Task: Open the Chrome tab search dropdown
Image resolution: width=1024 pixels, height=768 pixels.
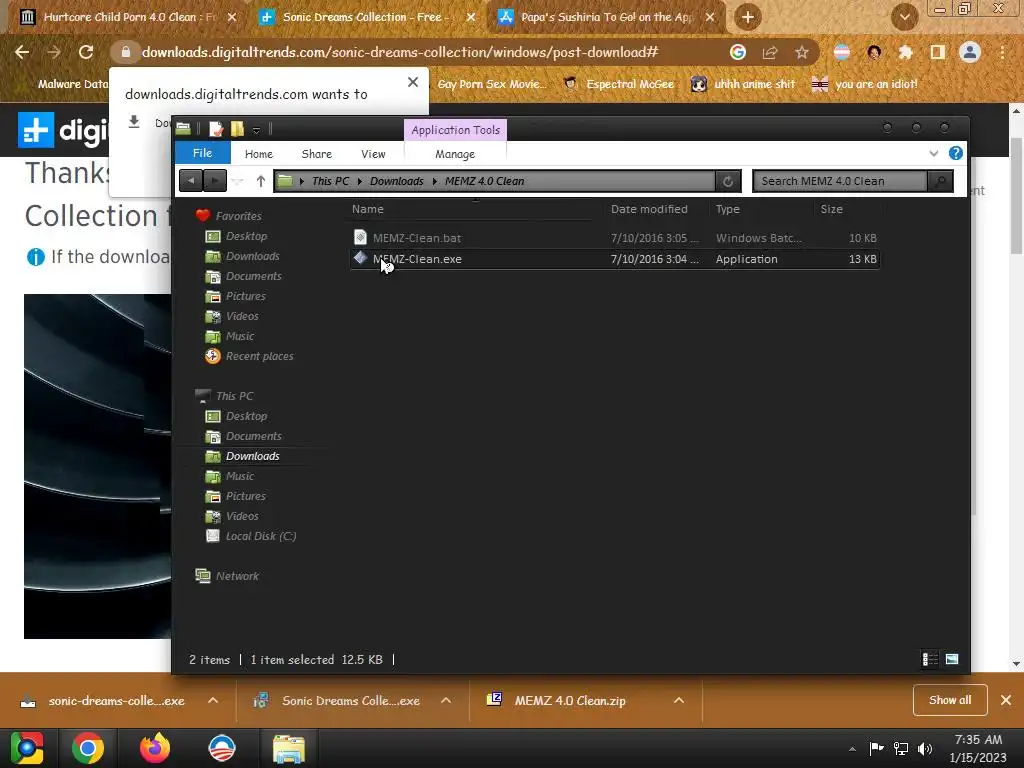Action: (904, 17)
